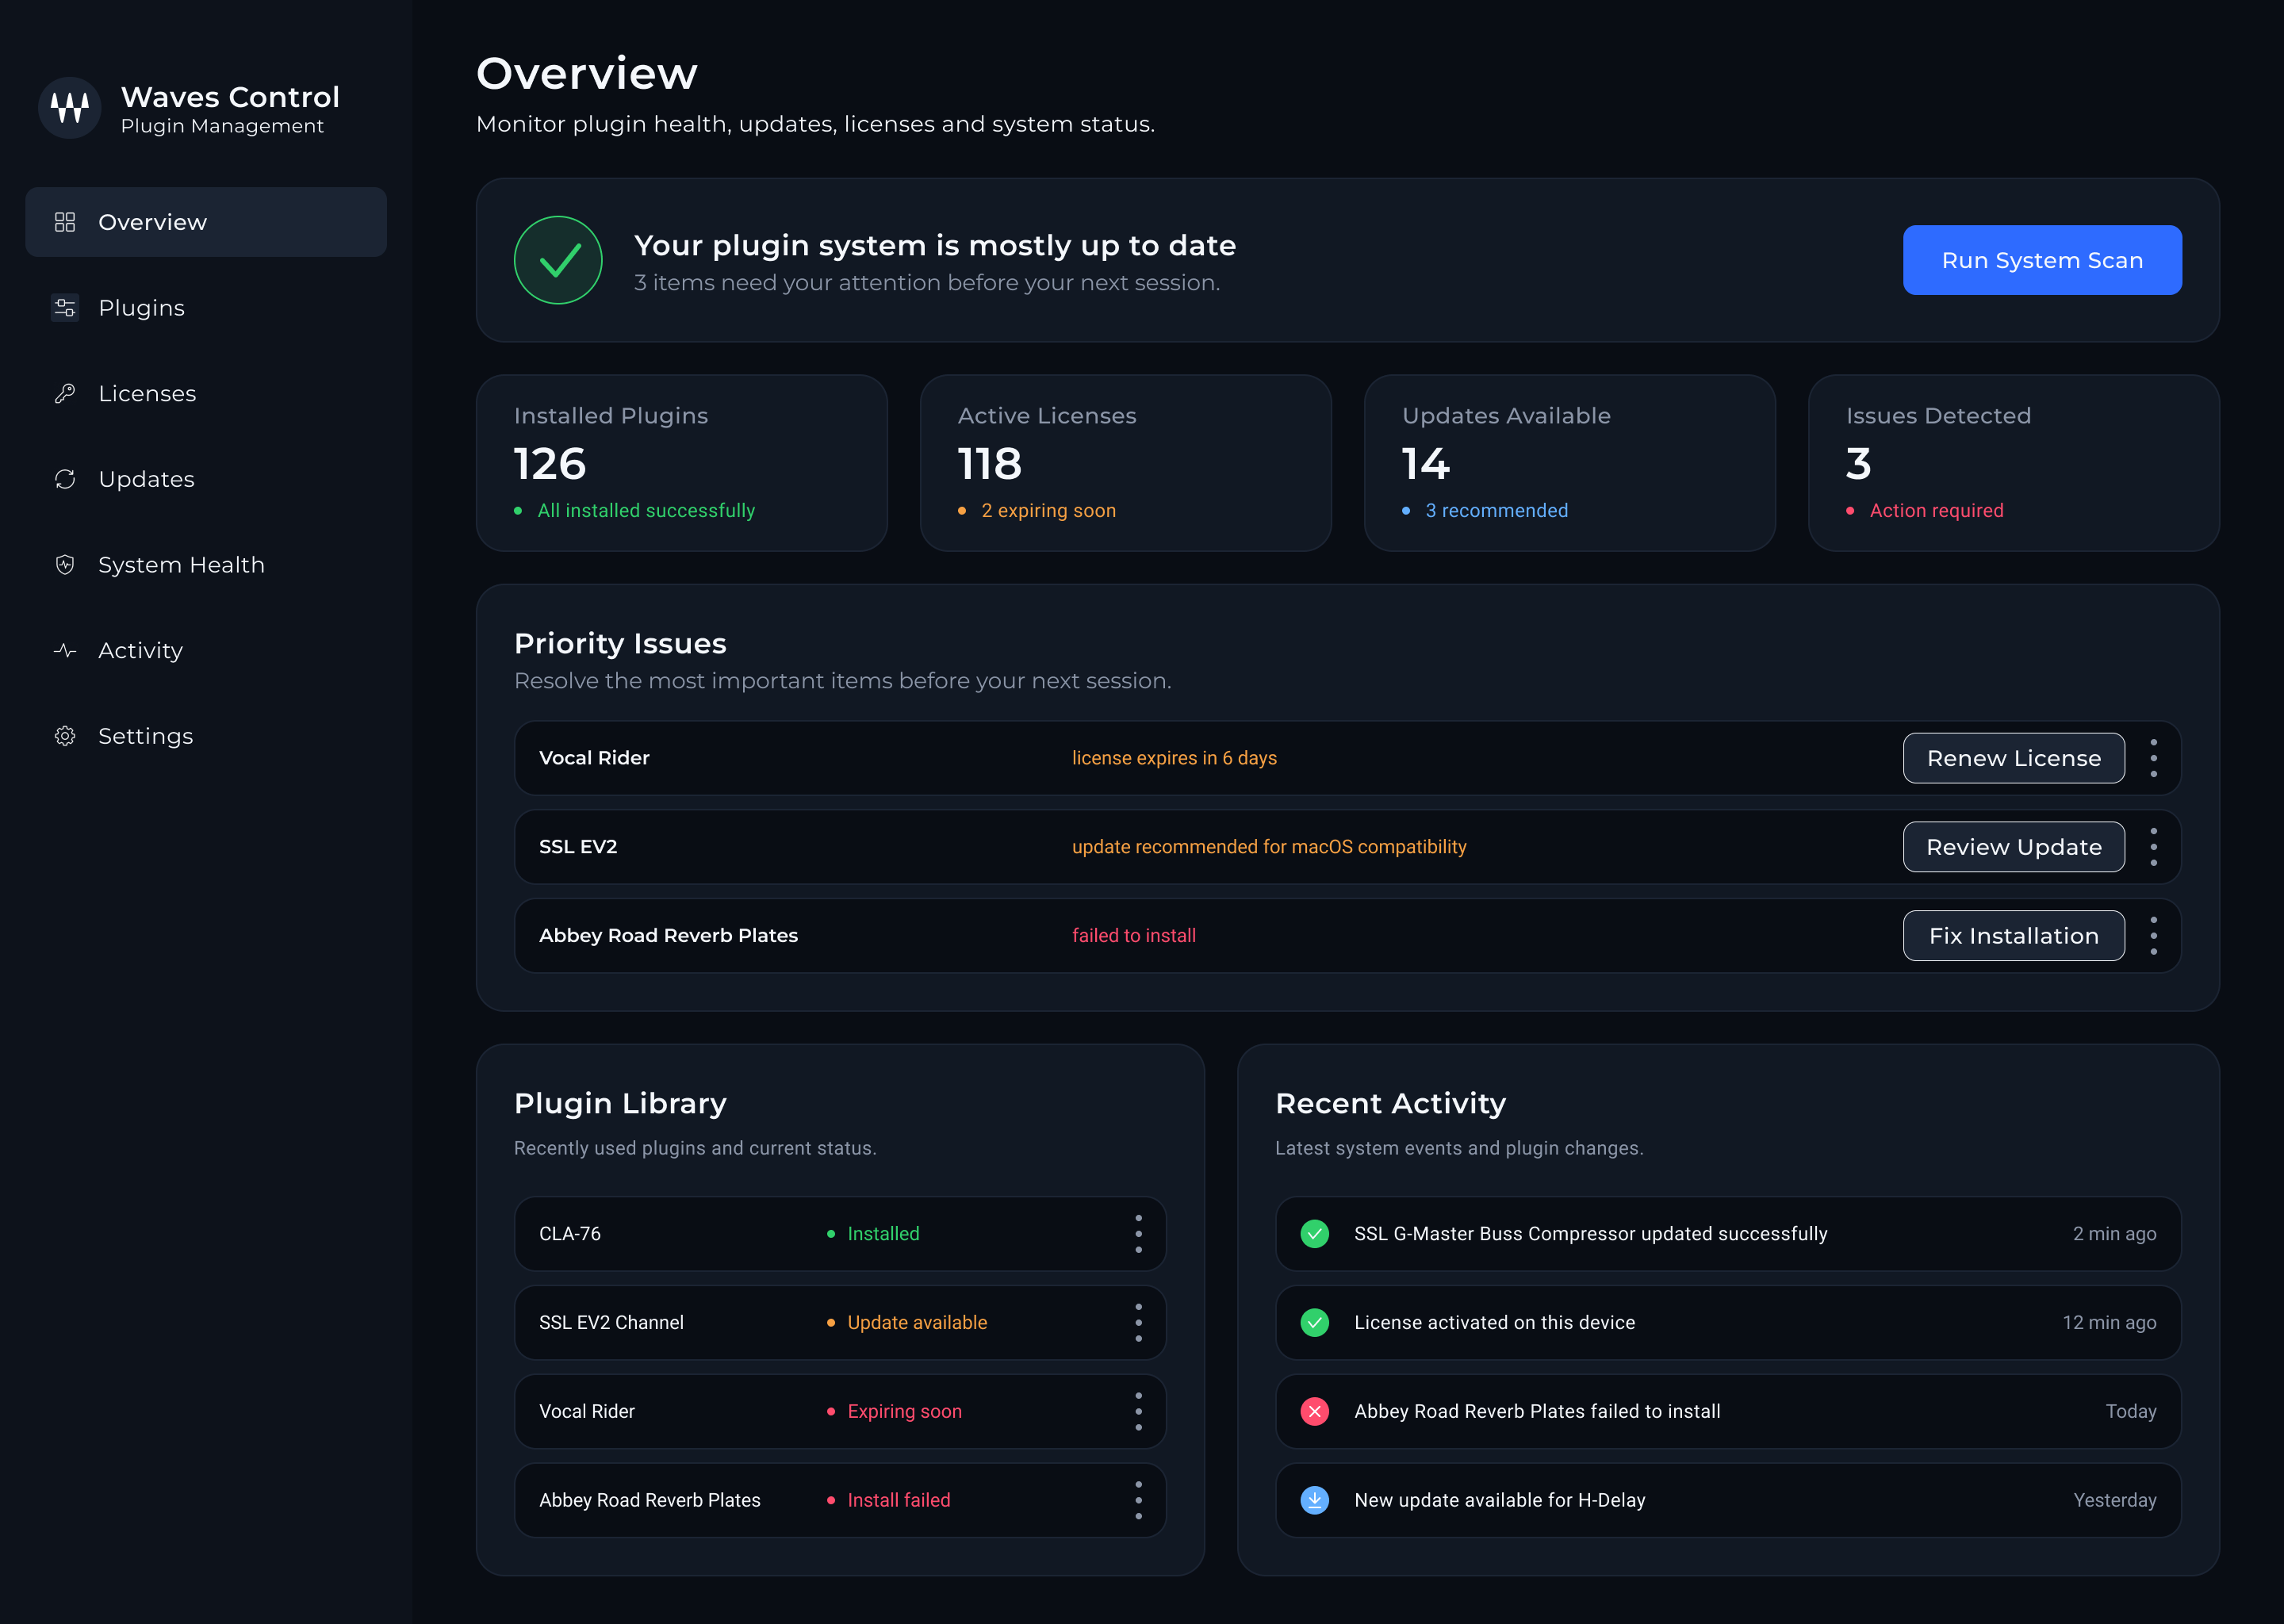
Task: Click success icon for License activated event
Action: [x=1314, y=1323]
